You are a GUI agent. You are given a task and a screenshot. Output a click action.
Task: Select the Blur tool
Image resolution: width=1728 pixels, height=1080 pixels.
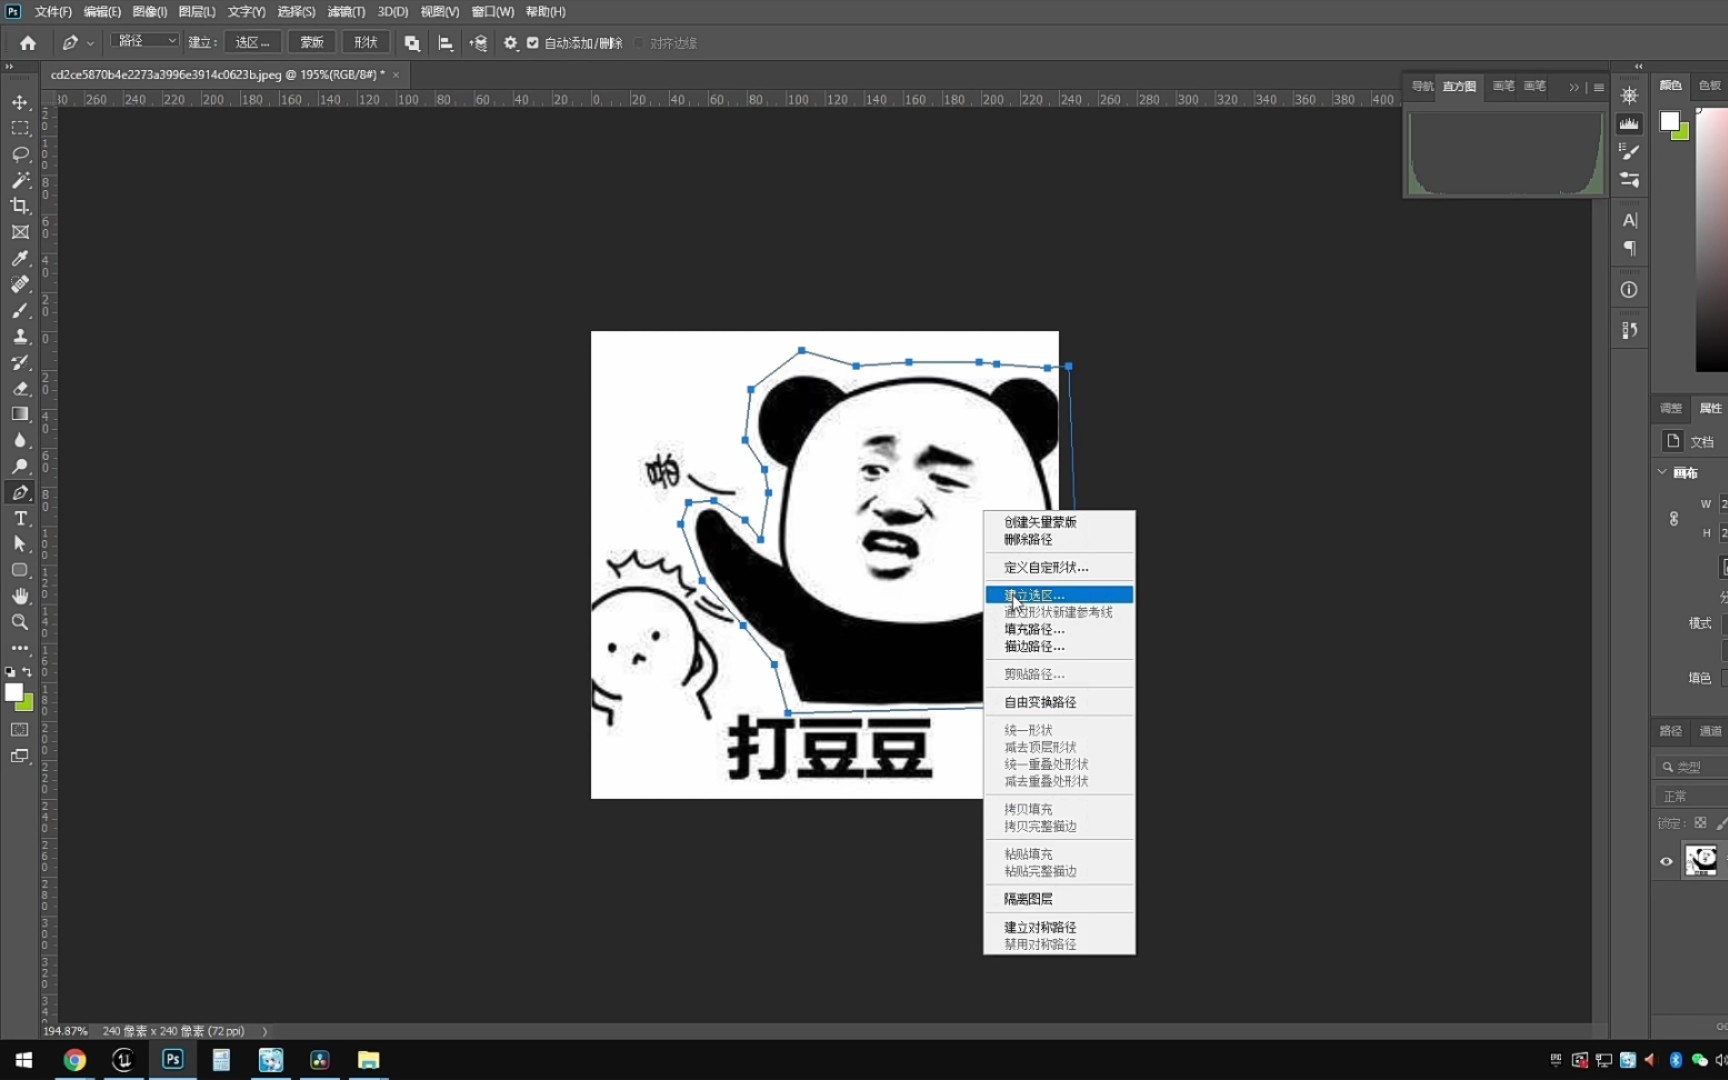pos(20,440)
